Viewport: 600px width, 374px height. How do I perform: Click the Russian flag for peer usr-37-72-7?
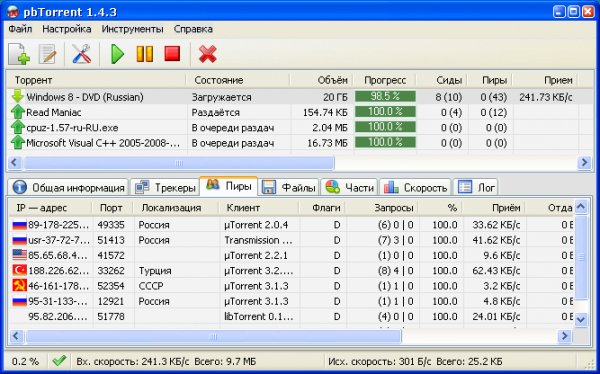pos(20,240)
